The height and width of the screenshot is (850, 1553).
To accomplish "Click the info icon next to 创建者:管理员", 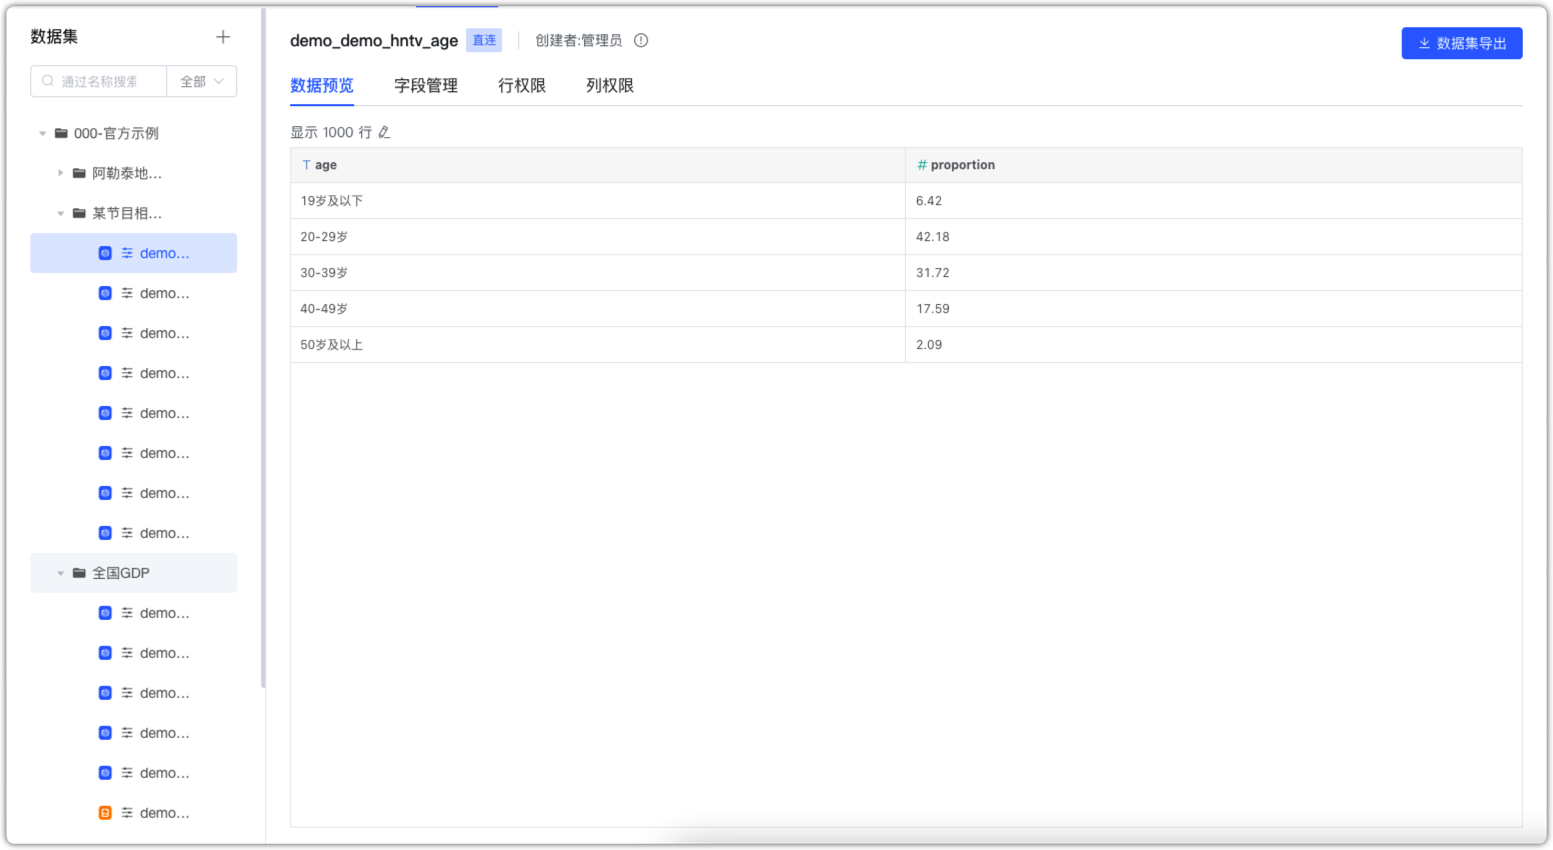I will (639, 41).
